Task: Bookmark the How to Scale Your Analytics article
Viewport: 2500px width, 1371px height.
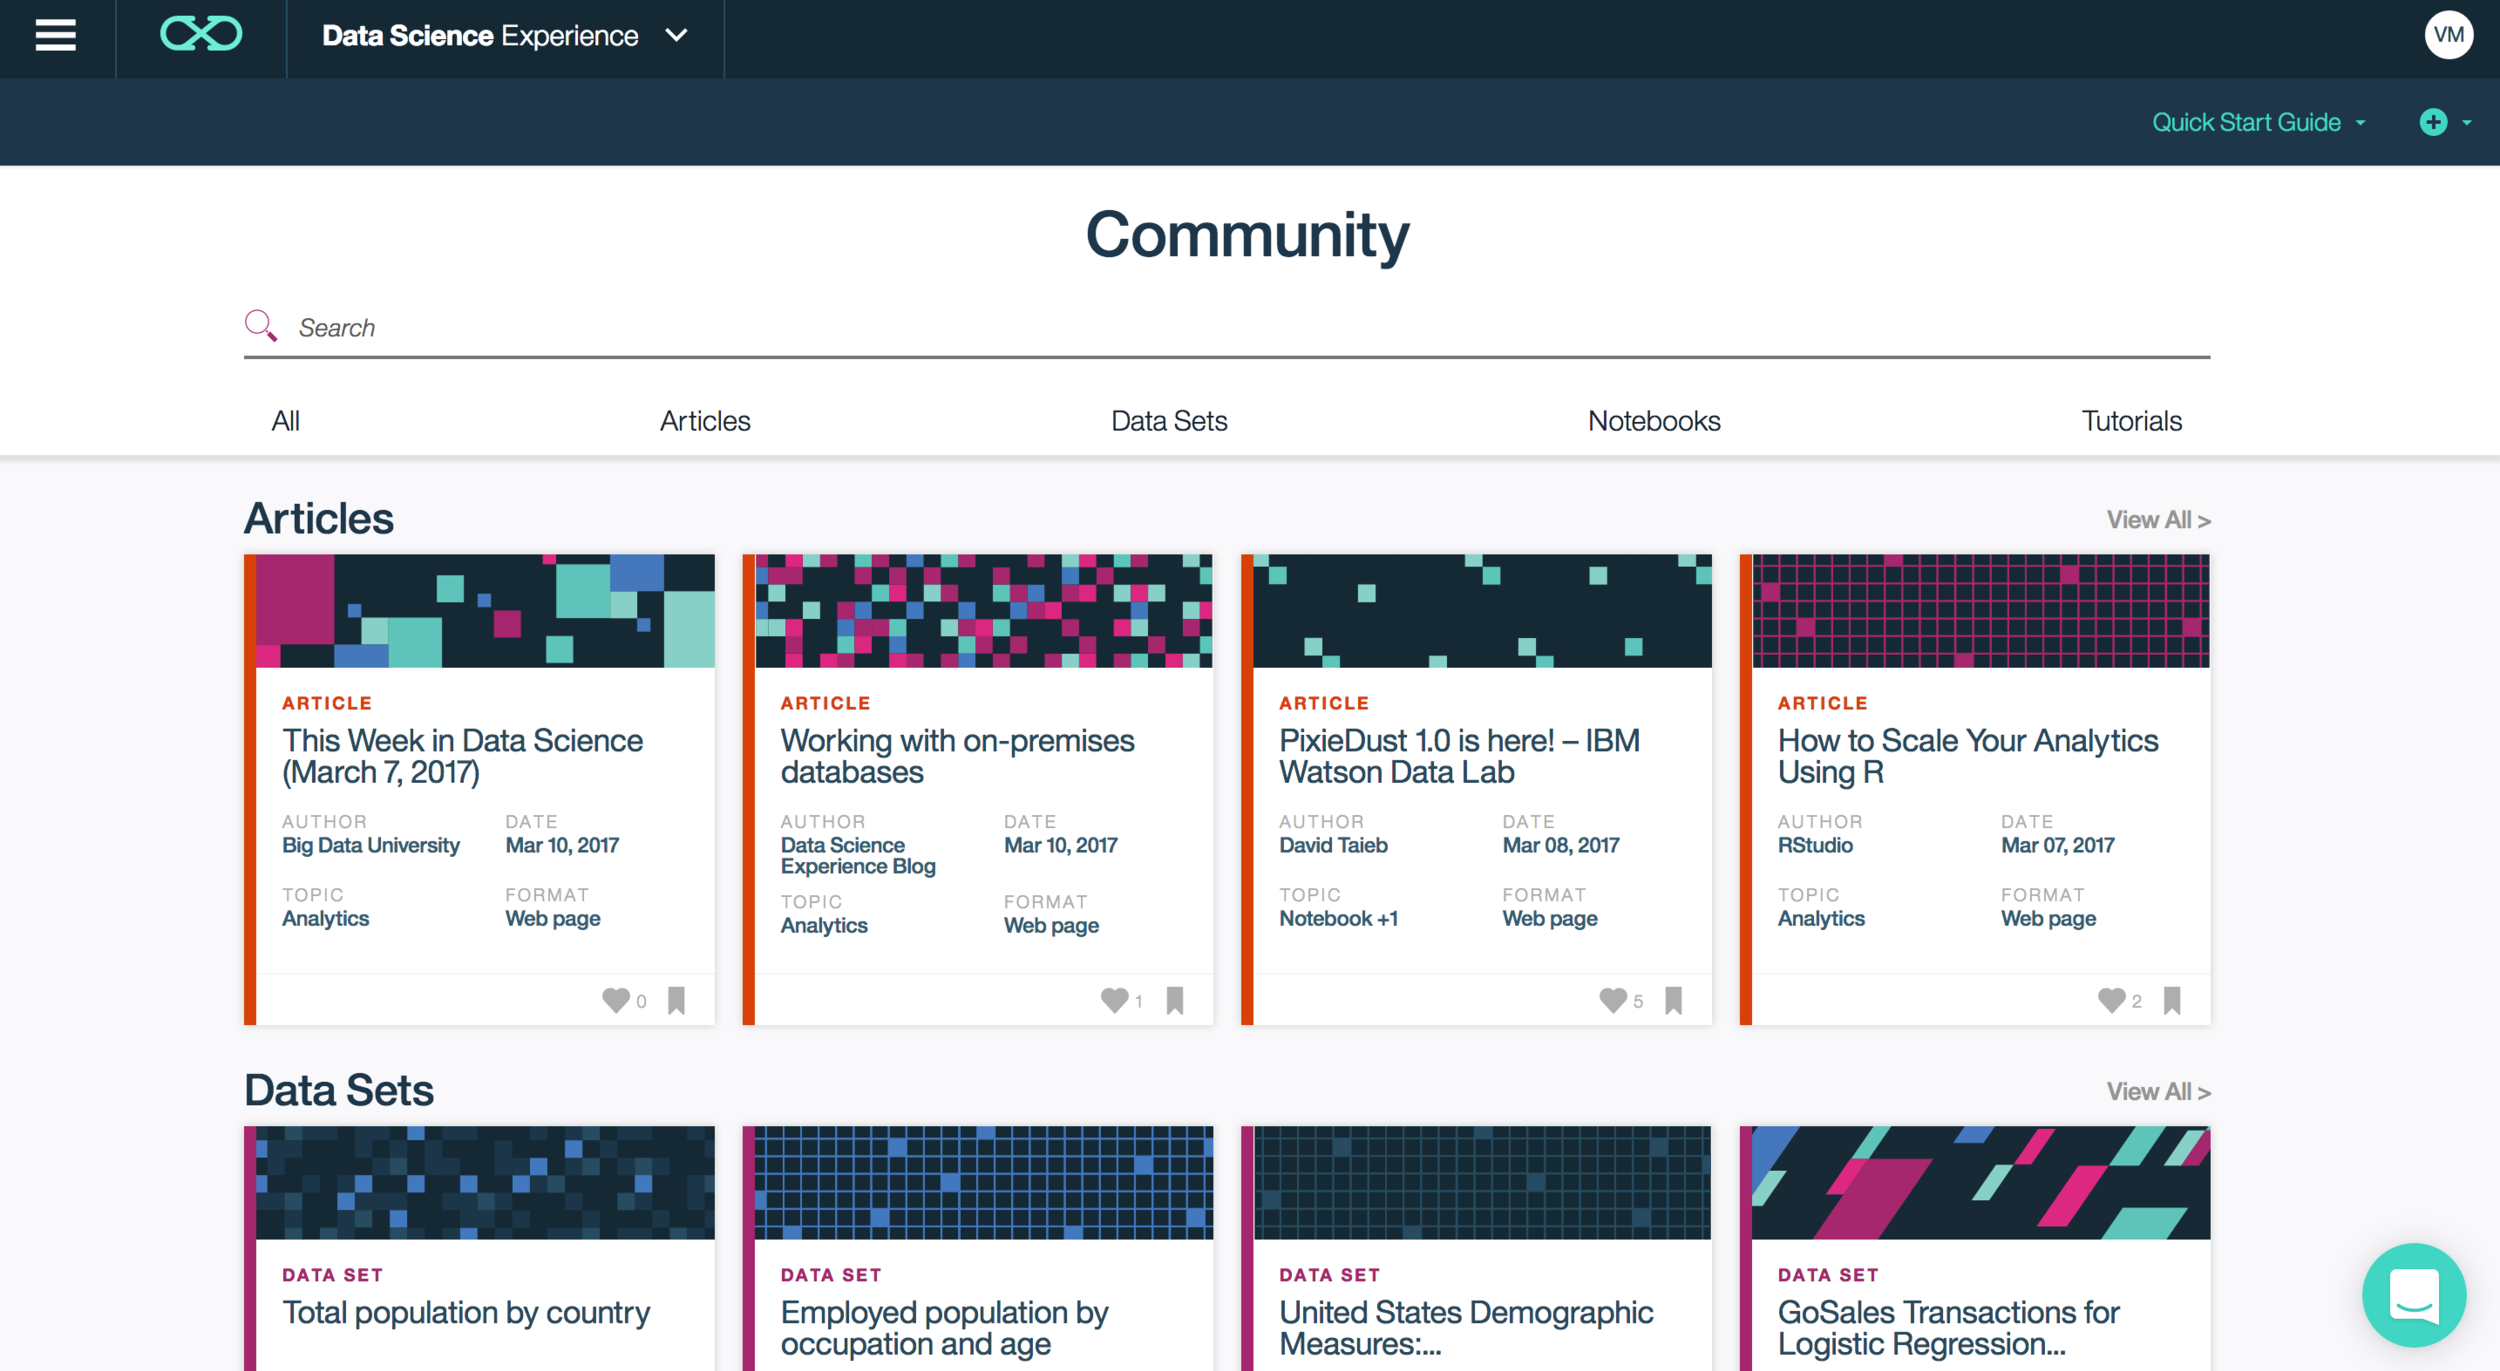Action: tap(2172, 1000)
